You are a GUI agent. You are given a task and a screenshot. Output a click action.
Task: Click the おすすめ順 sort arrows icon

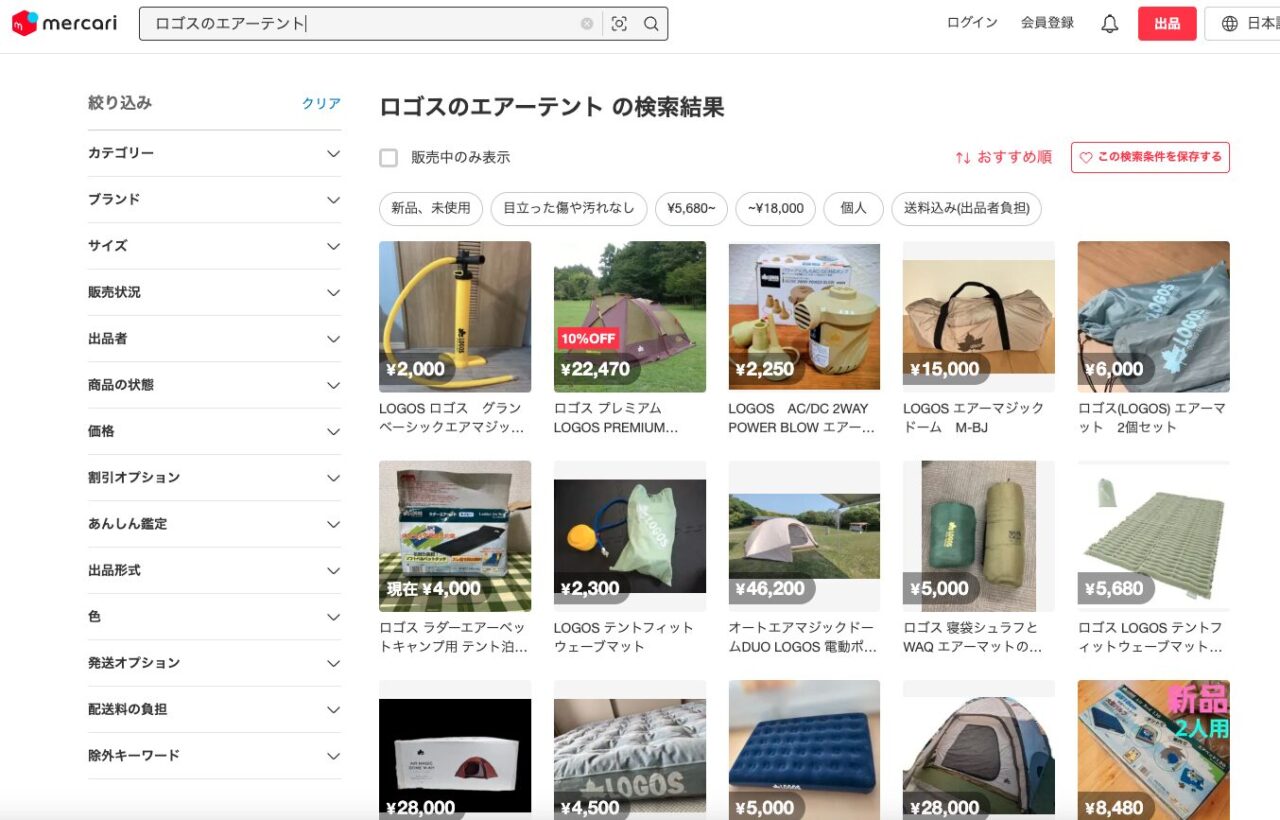coord(963,157)
